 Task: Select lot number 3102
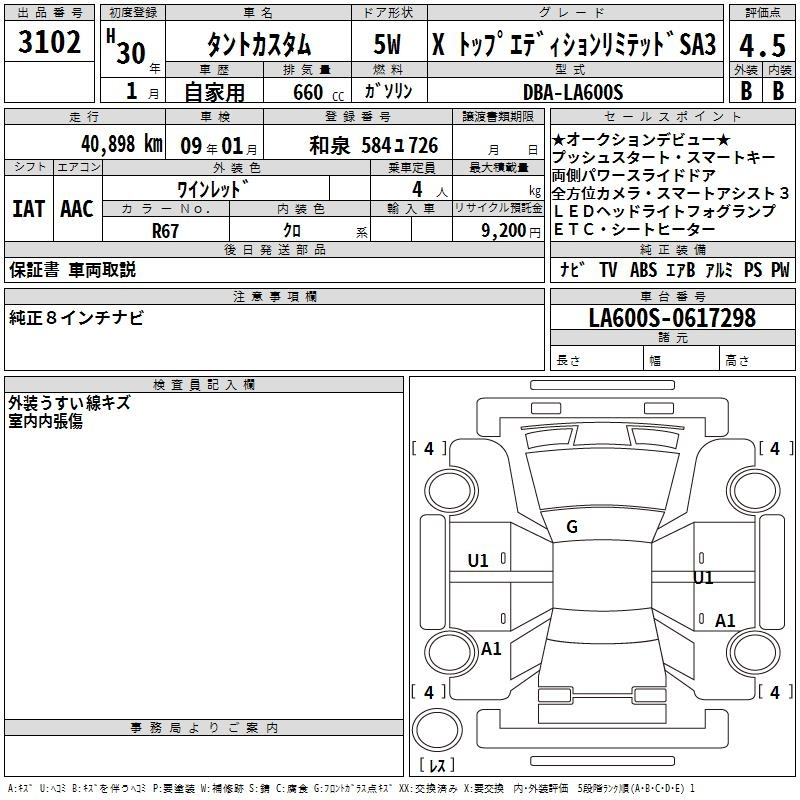pos(49,45)
